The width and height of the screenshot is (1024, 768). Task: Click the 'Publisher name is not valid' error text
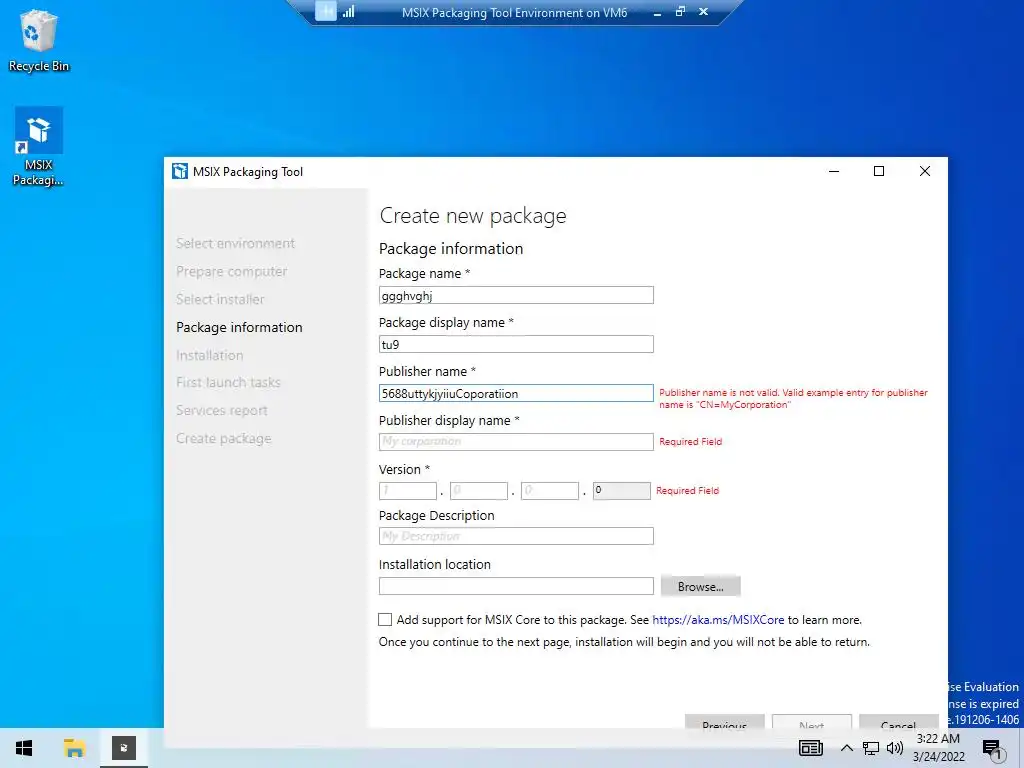[793, 398]
